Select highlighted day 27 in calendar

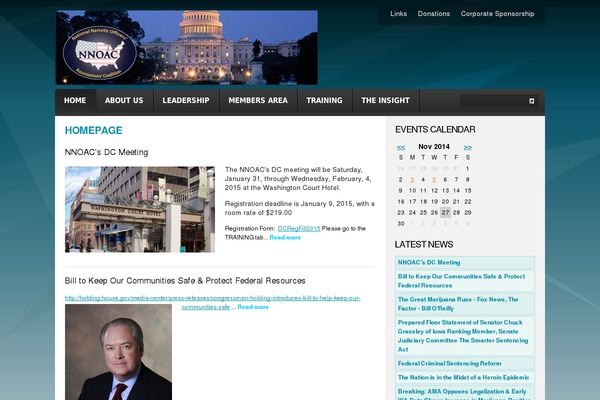coord(445,212)
